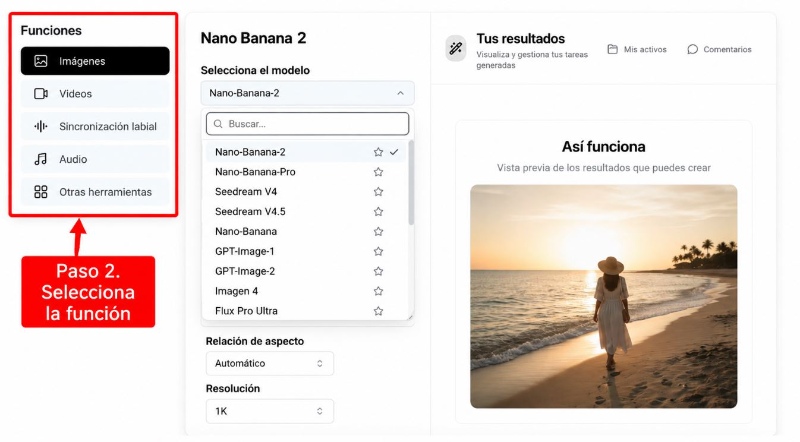
Task: Choose the Flux Pro Ultra model
Action: pos(306,311)
